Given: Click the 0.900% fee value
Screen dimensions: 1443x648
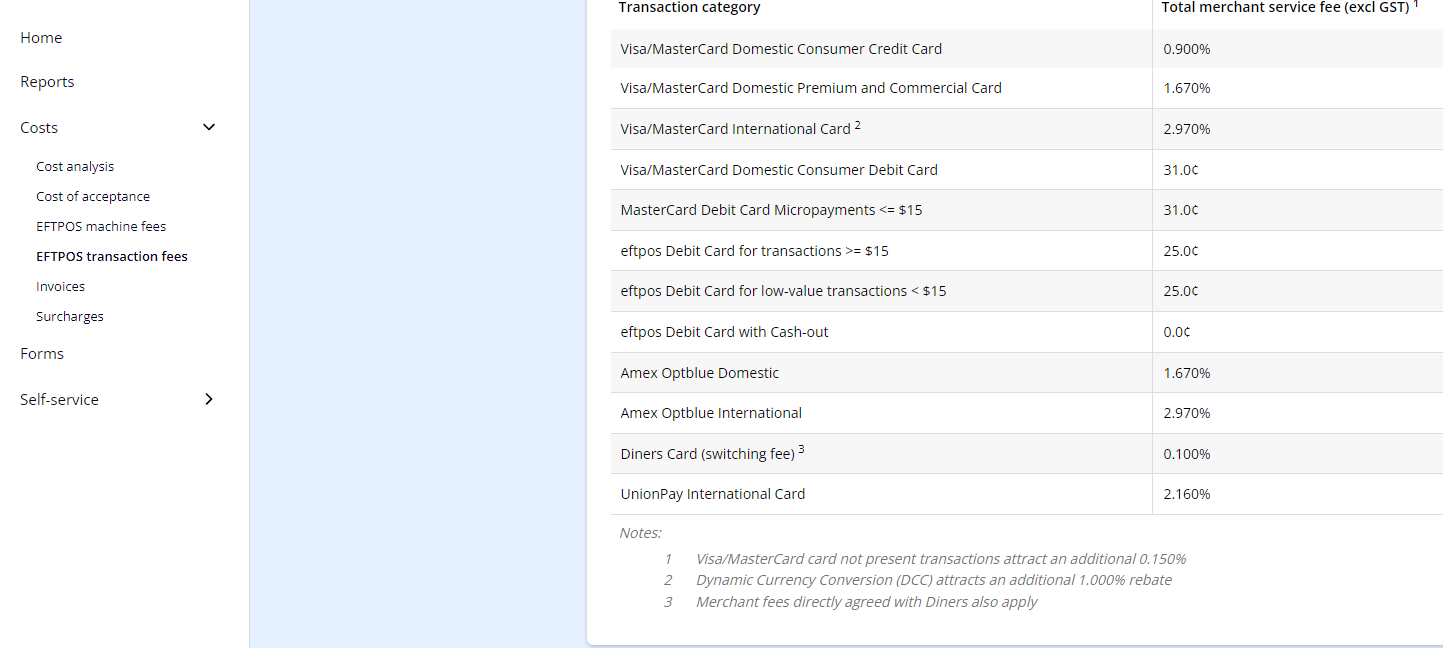Looking at the screenshot, I should click(1187, 49).
